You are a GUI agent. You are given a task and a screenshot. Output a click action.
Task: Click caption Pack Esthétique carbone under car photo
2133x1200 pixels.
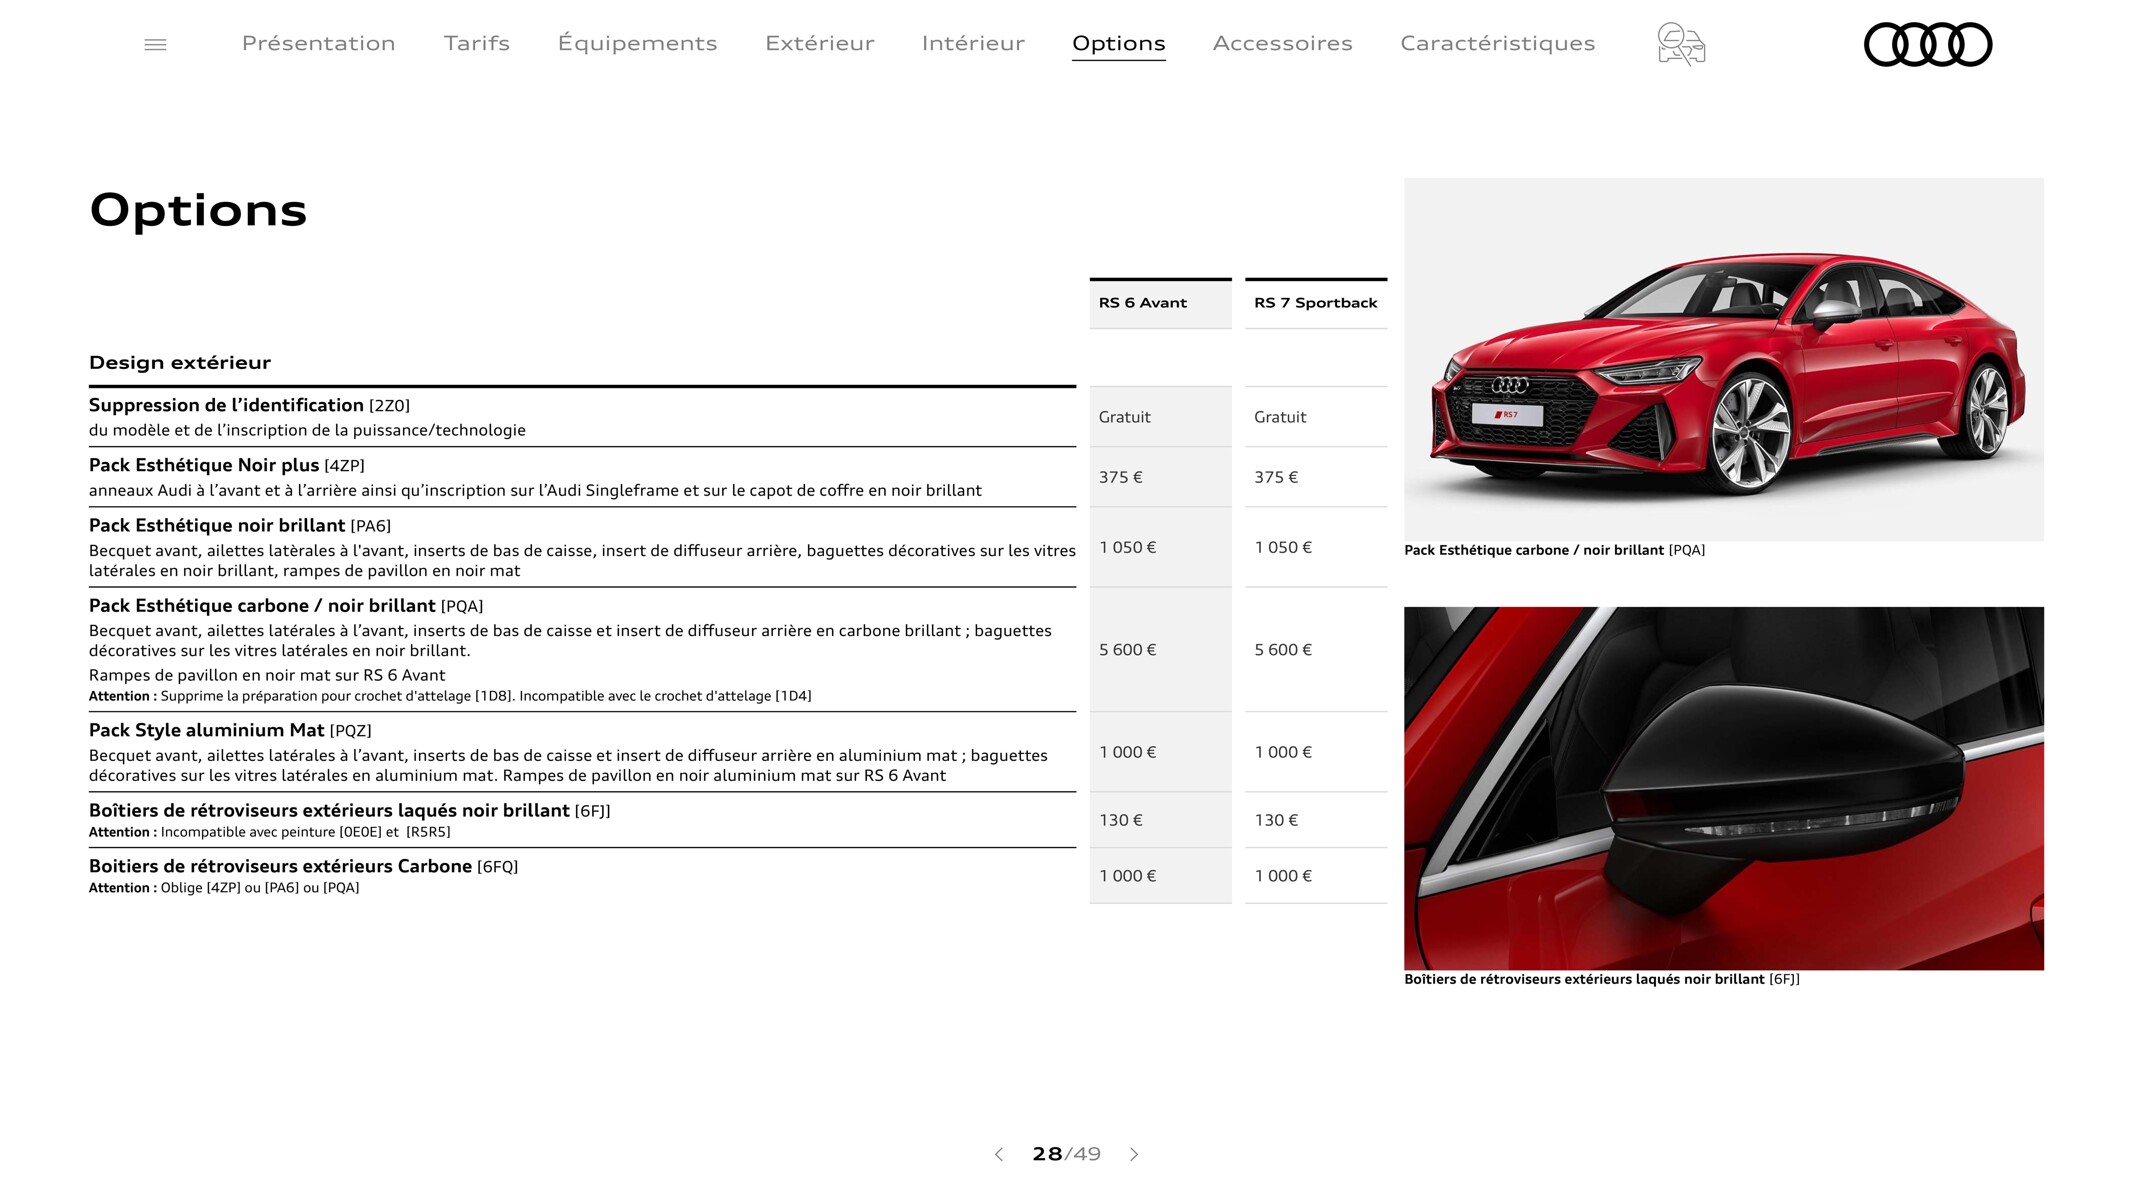coord(1554,550)
